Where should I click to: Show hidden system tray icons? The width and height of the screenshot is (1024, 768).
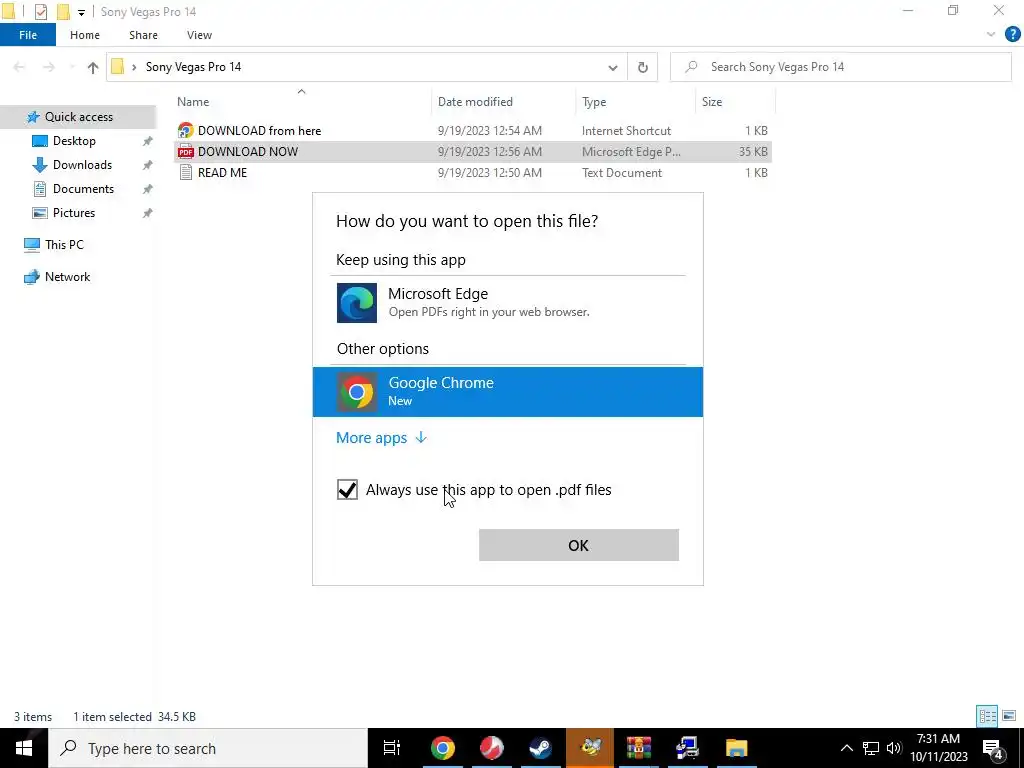tap(846, 748)
